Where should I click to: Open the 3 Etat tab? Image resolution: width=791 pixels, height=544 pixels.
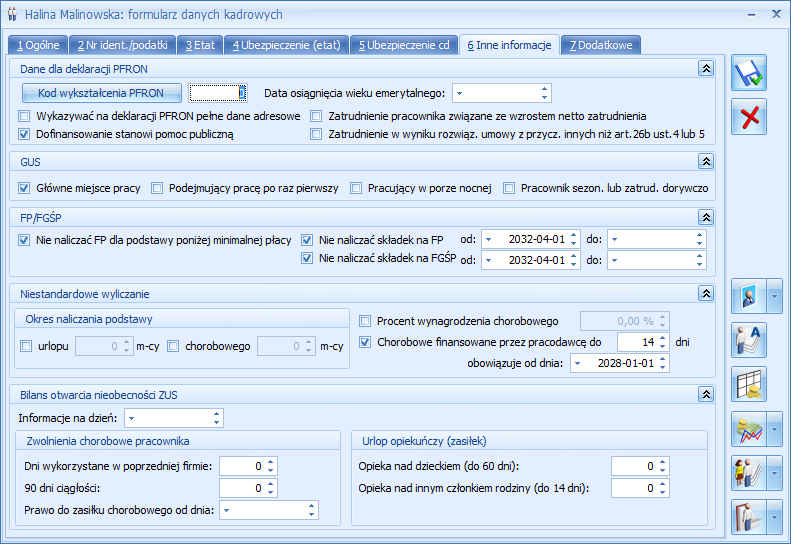coord(200,45)
